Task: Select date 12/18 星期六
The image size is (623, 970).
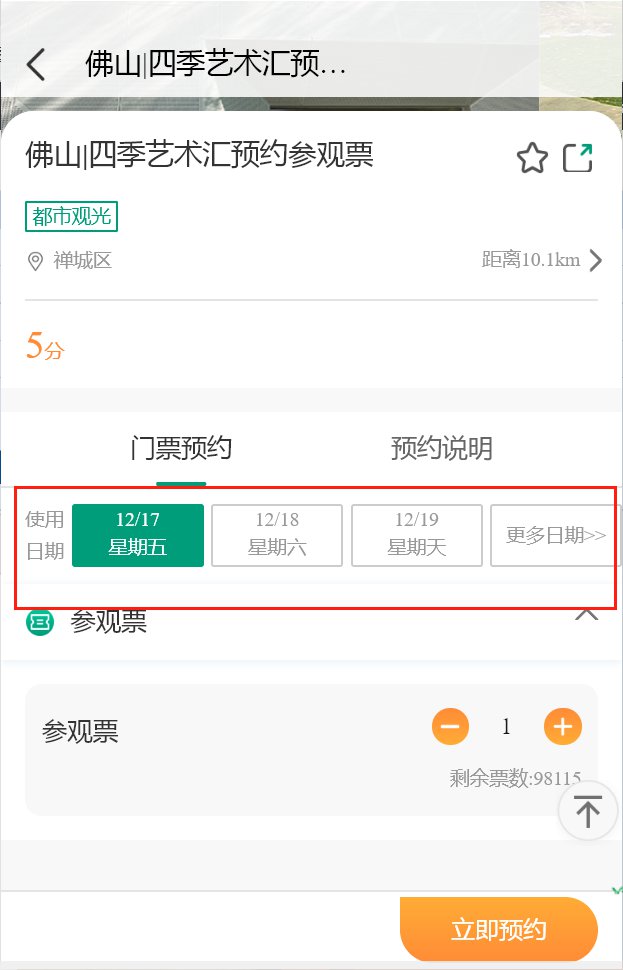Action: (277, 535)
